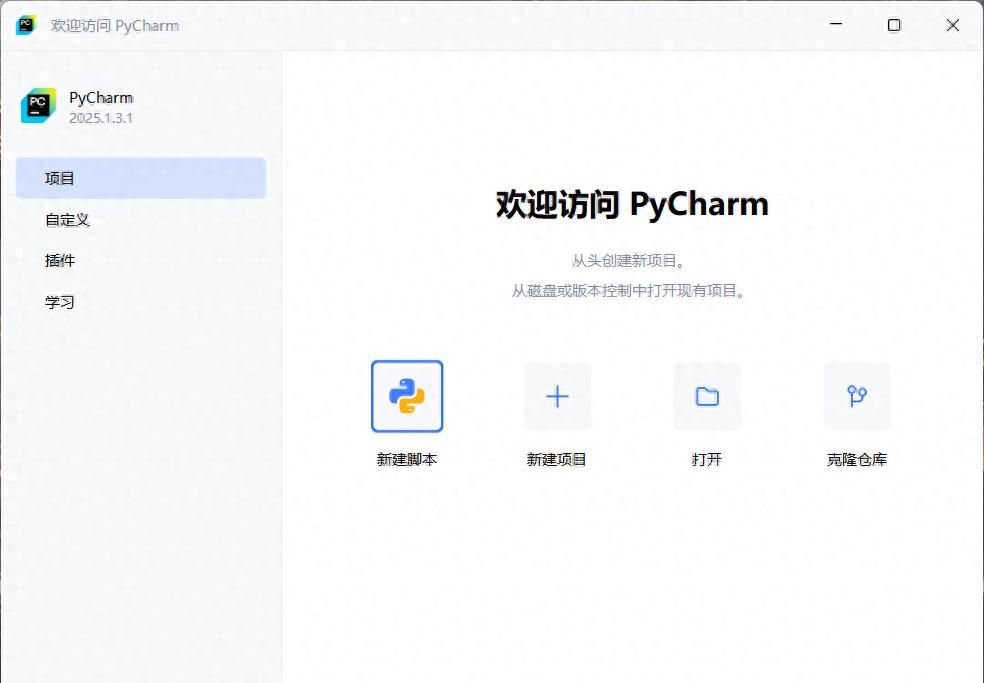Image resolution: width=984 pixels, height=683 pixels.
Task: Click the PyCharm icon in the title bar
Action: tap(24, 24)
